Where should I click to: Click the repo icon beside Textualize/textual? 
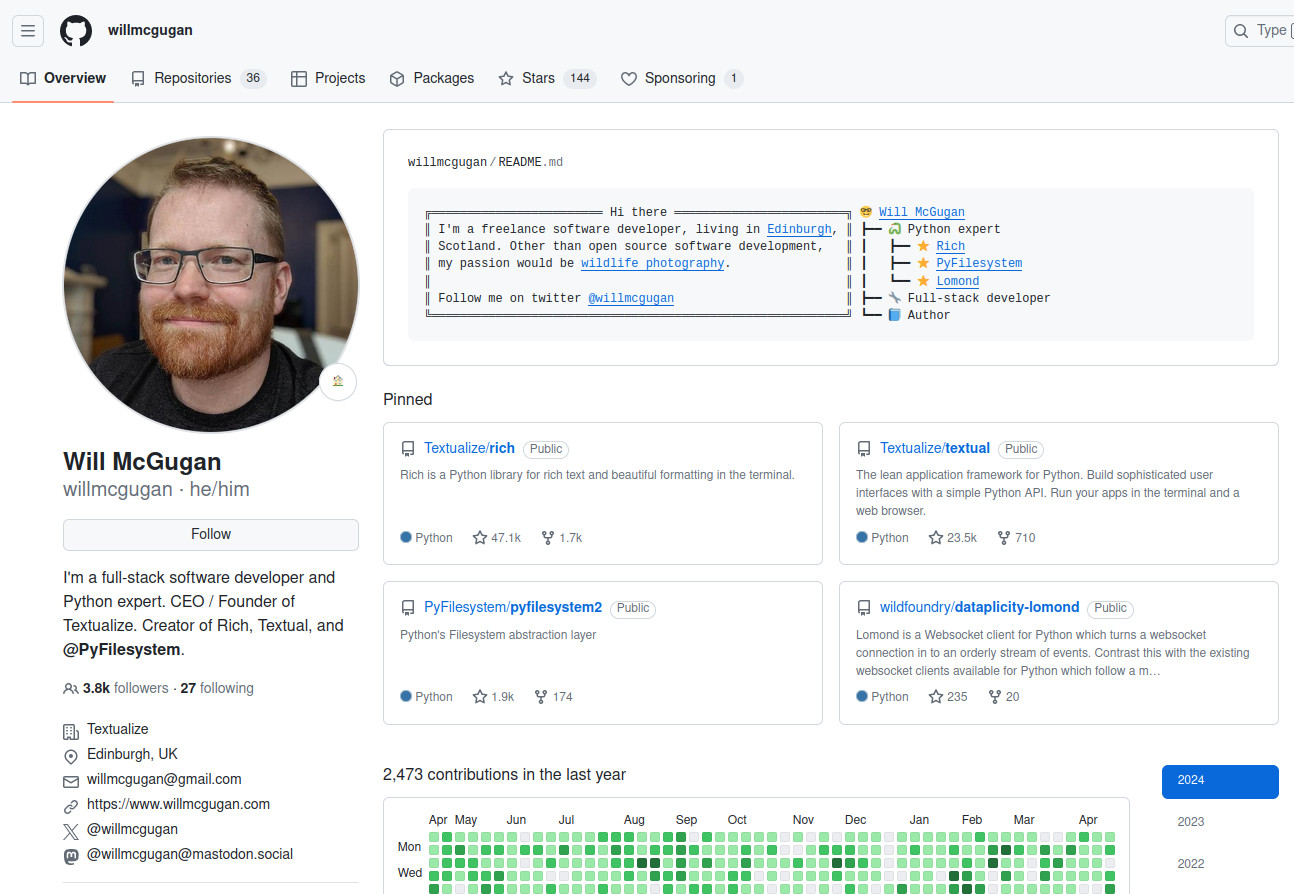(x=864, y=449)
